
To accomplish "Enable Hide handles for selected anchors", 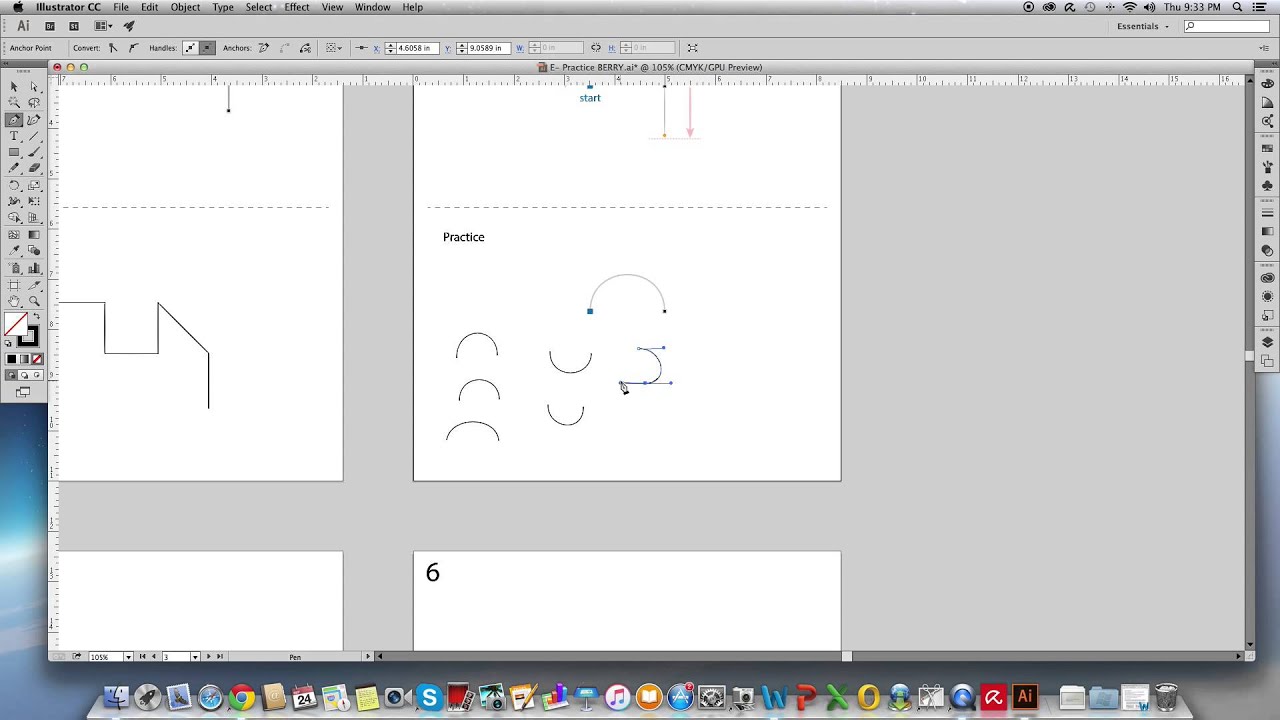I will (x=208, y=48).
